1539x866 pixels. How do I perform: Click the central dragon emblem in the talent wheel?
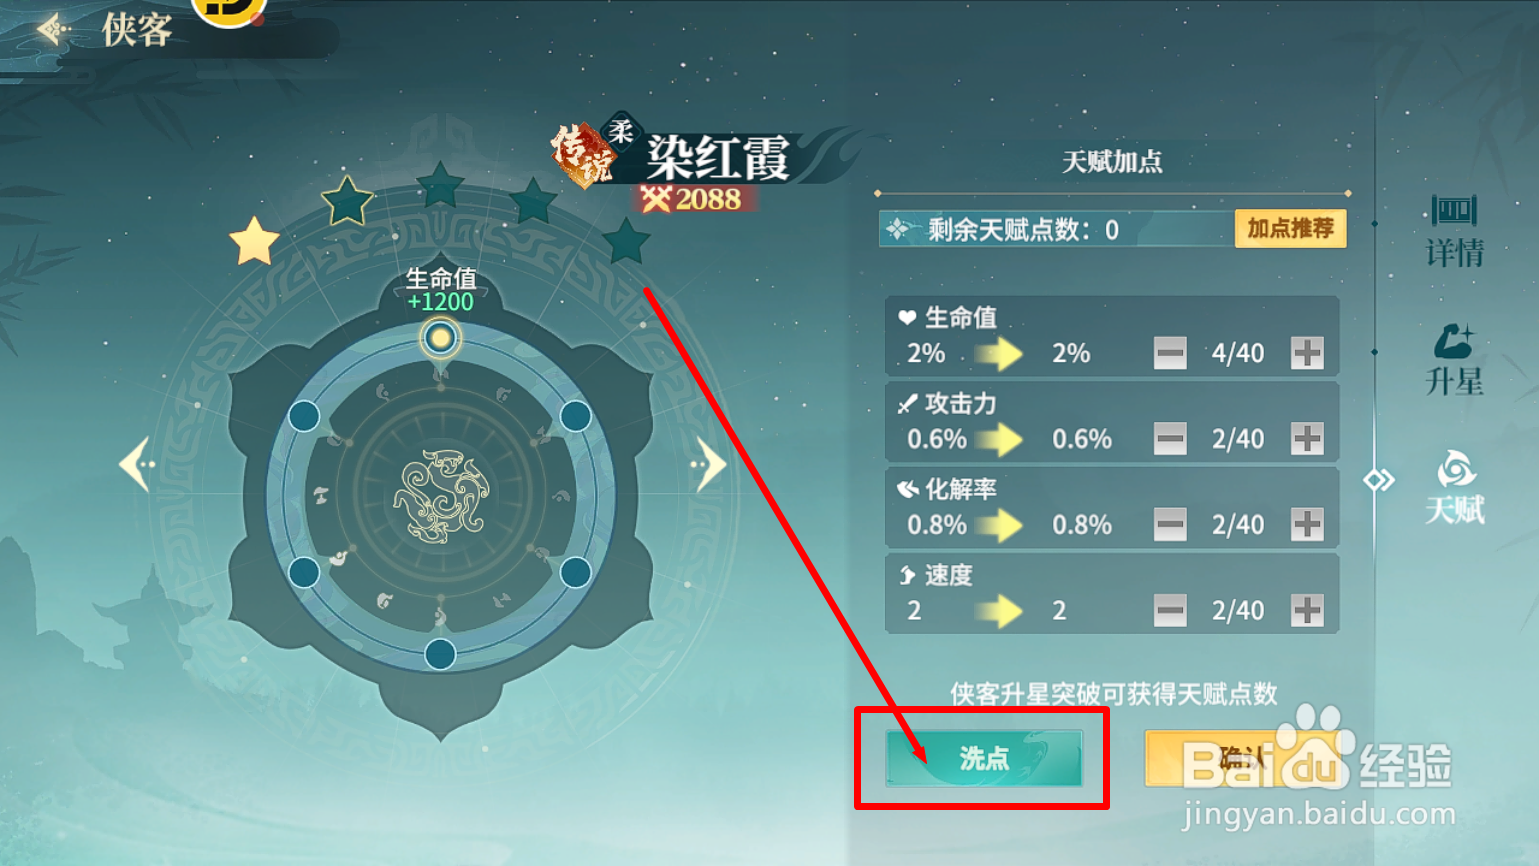[441, 496]
